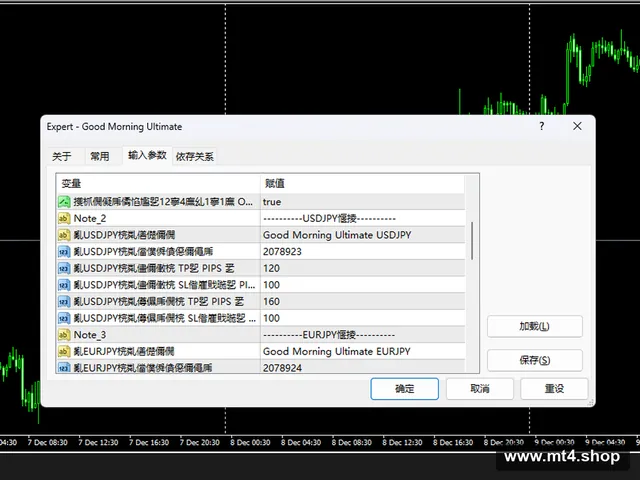Click the string icon beside Note_2
This screenshot has width=640, height=480.
tap(64, 218)
